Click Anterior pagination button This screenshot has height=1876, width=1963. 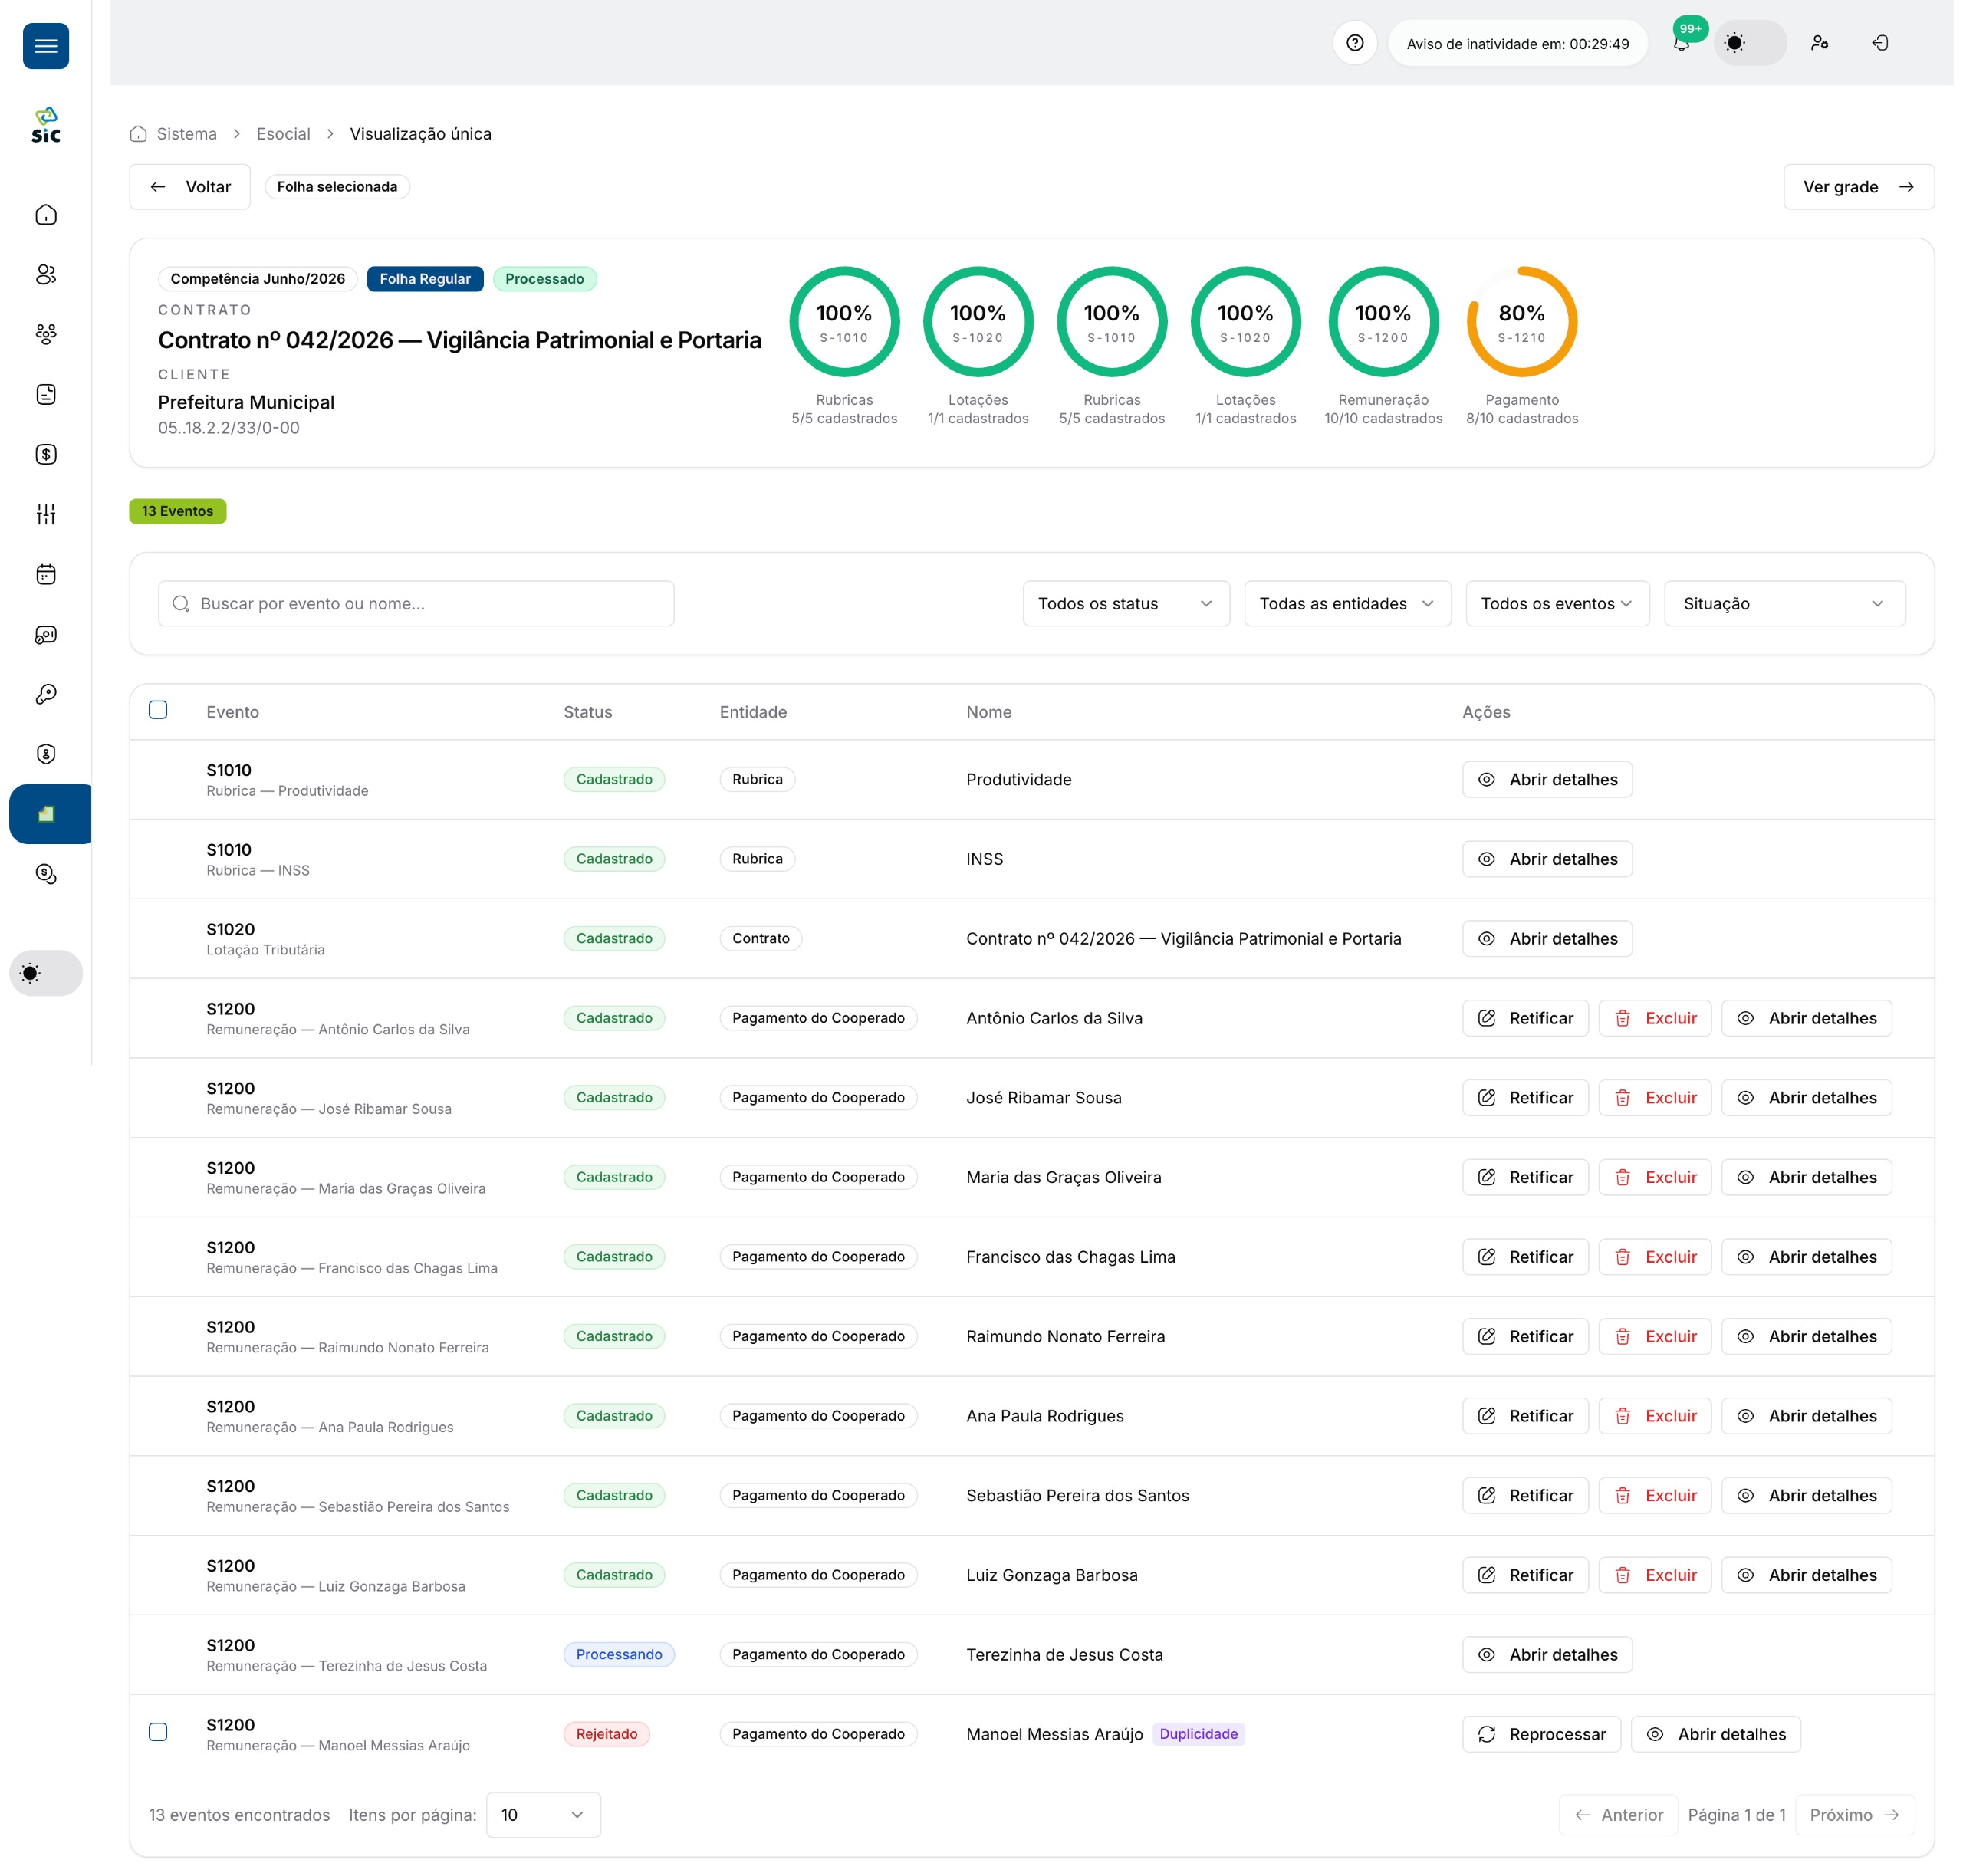tap(1618, 1814)
